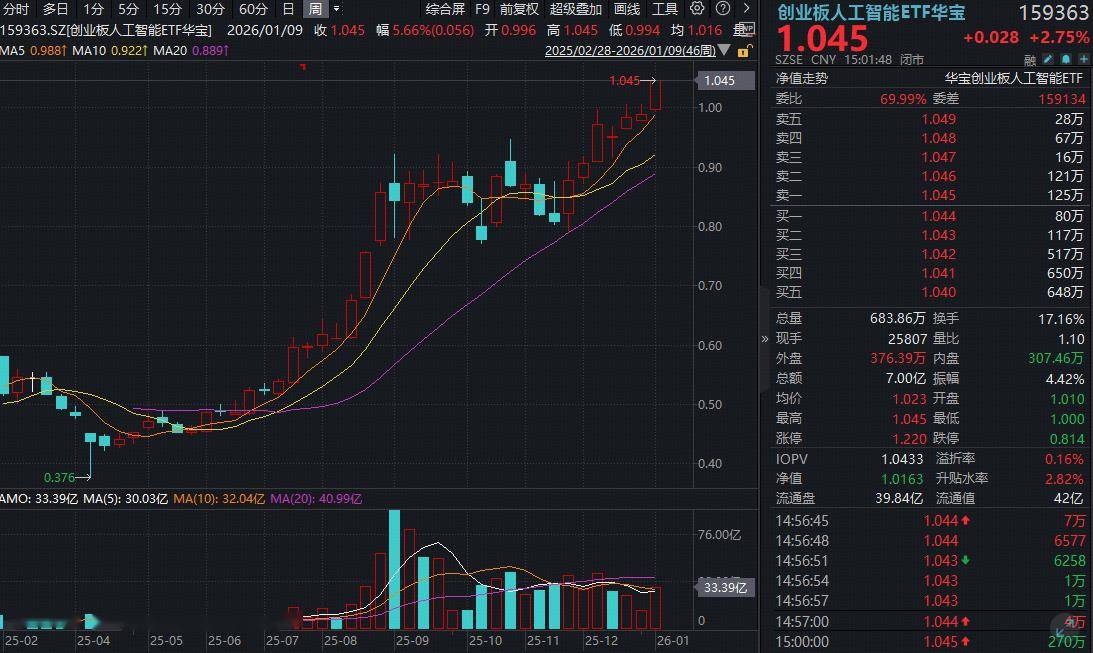Add stock to watchlist with plus icon
The height and width of the screenshot is (653, 1093).
(1082, 59)
